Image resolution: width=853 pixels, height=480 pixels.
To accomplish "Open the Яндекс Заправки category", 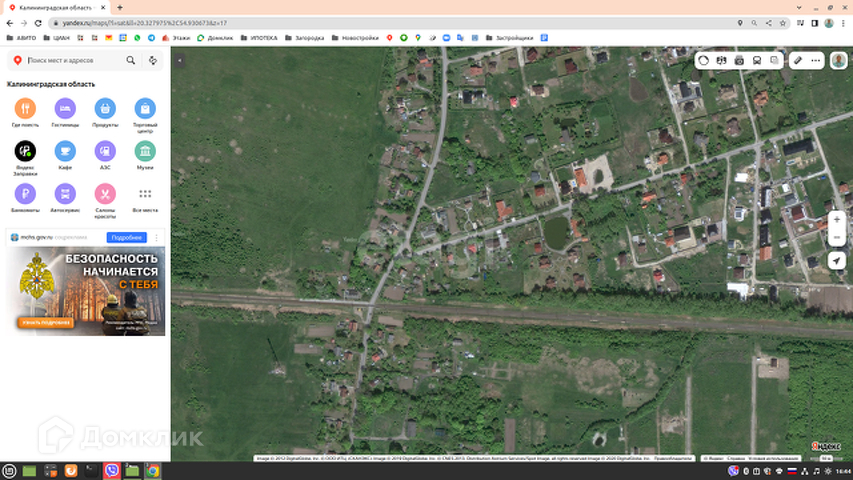I will pyautogui.click(x=25, y=151).
